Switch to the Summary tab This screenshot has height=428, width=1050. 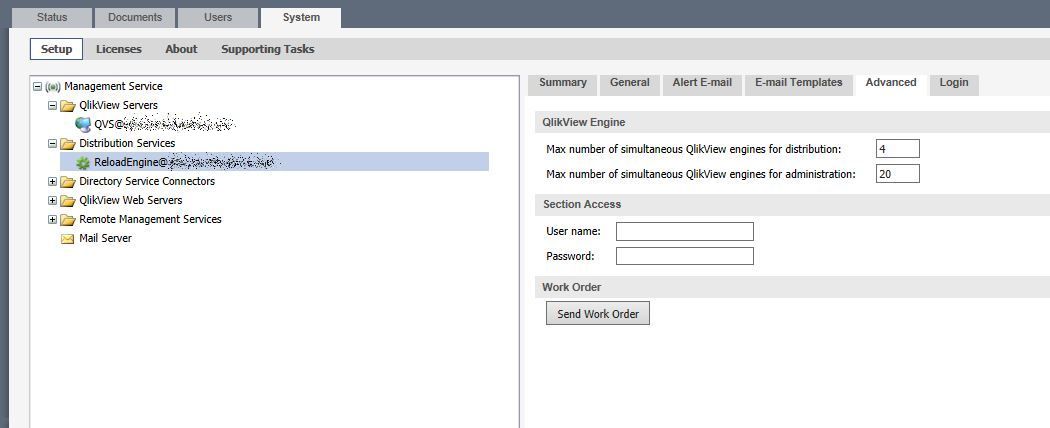tap(562, 83)
